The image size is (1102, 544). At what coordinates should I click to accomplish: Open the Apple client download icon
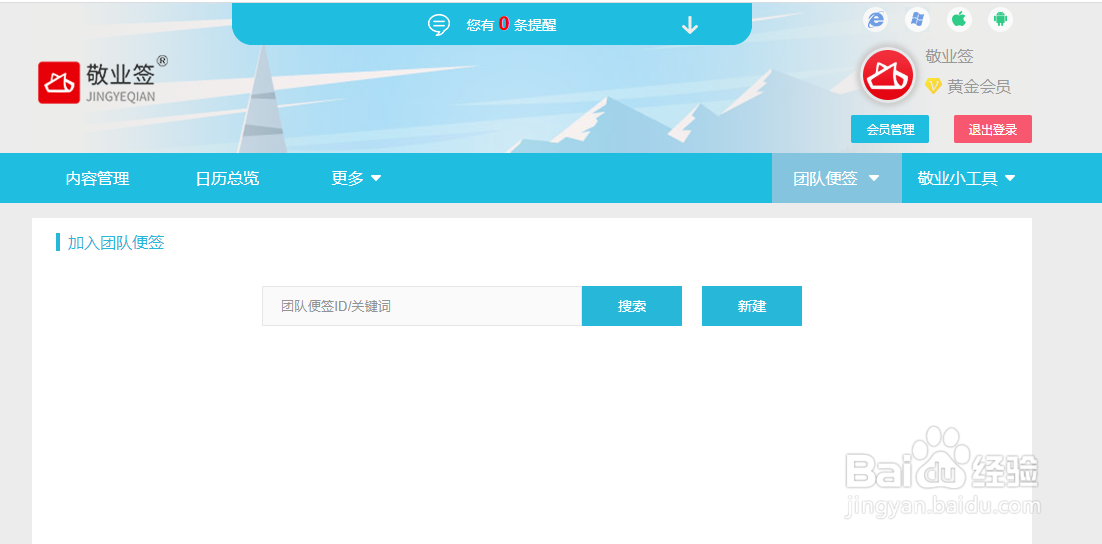959,19
